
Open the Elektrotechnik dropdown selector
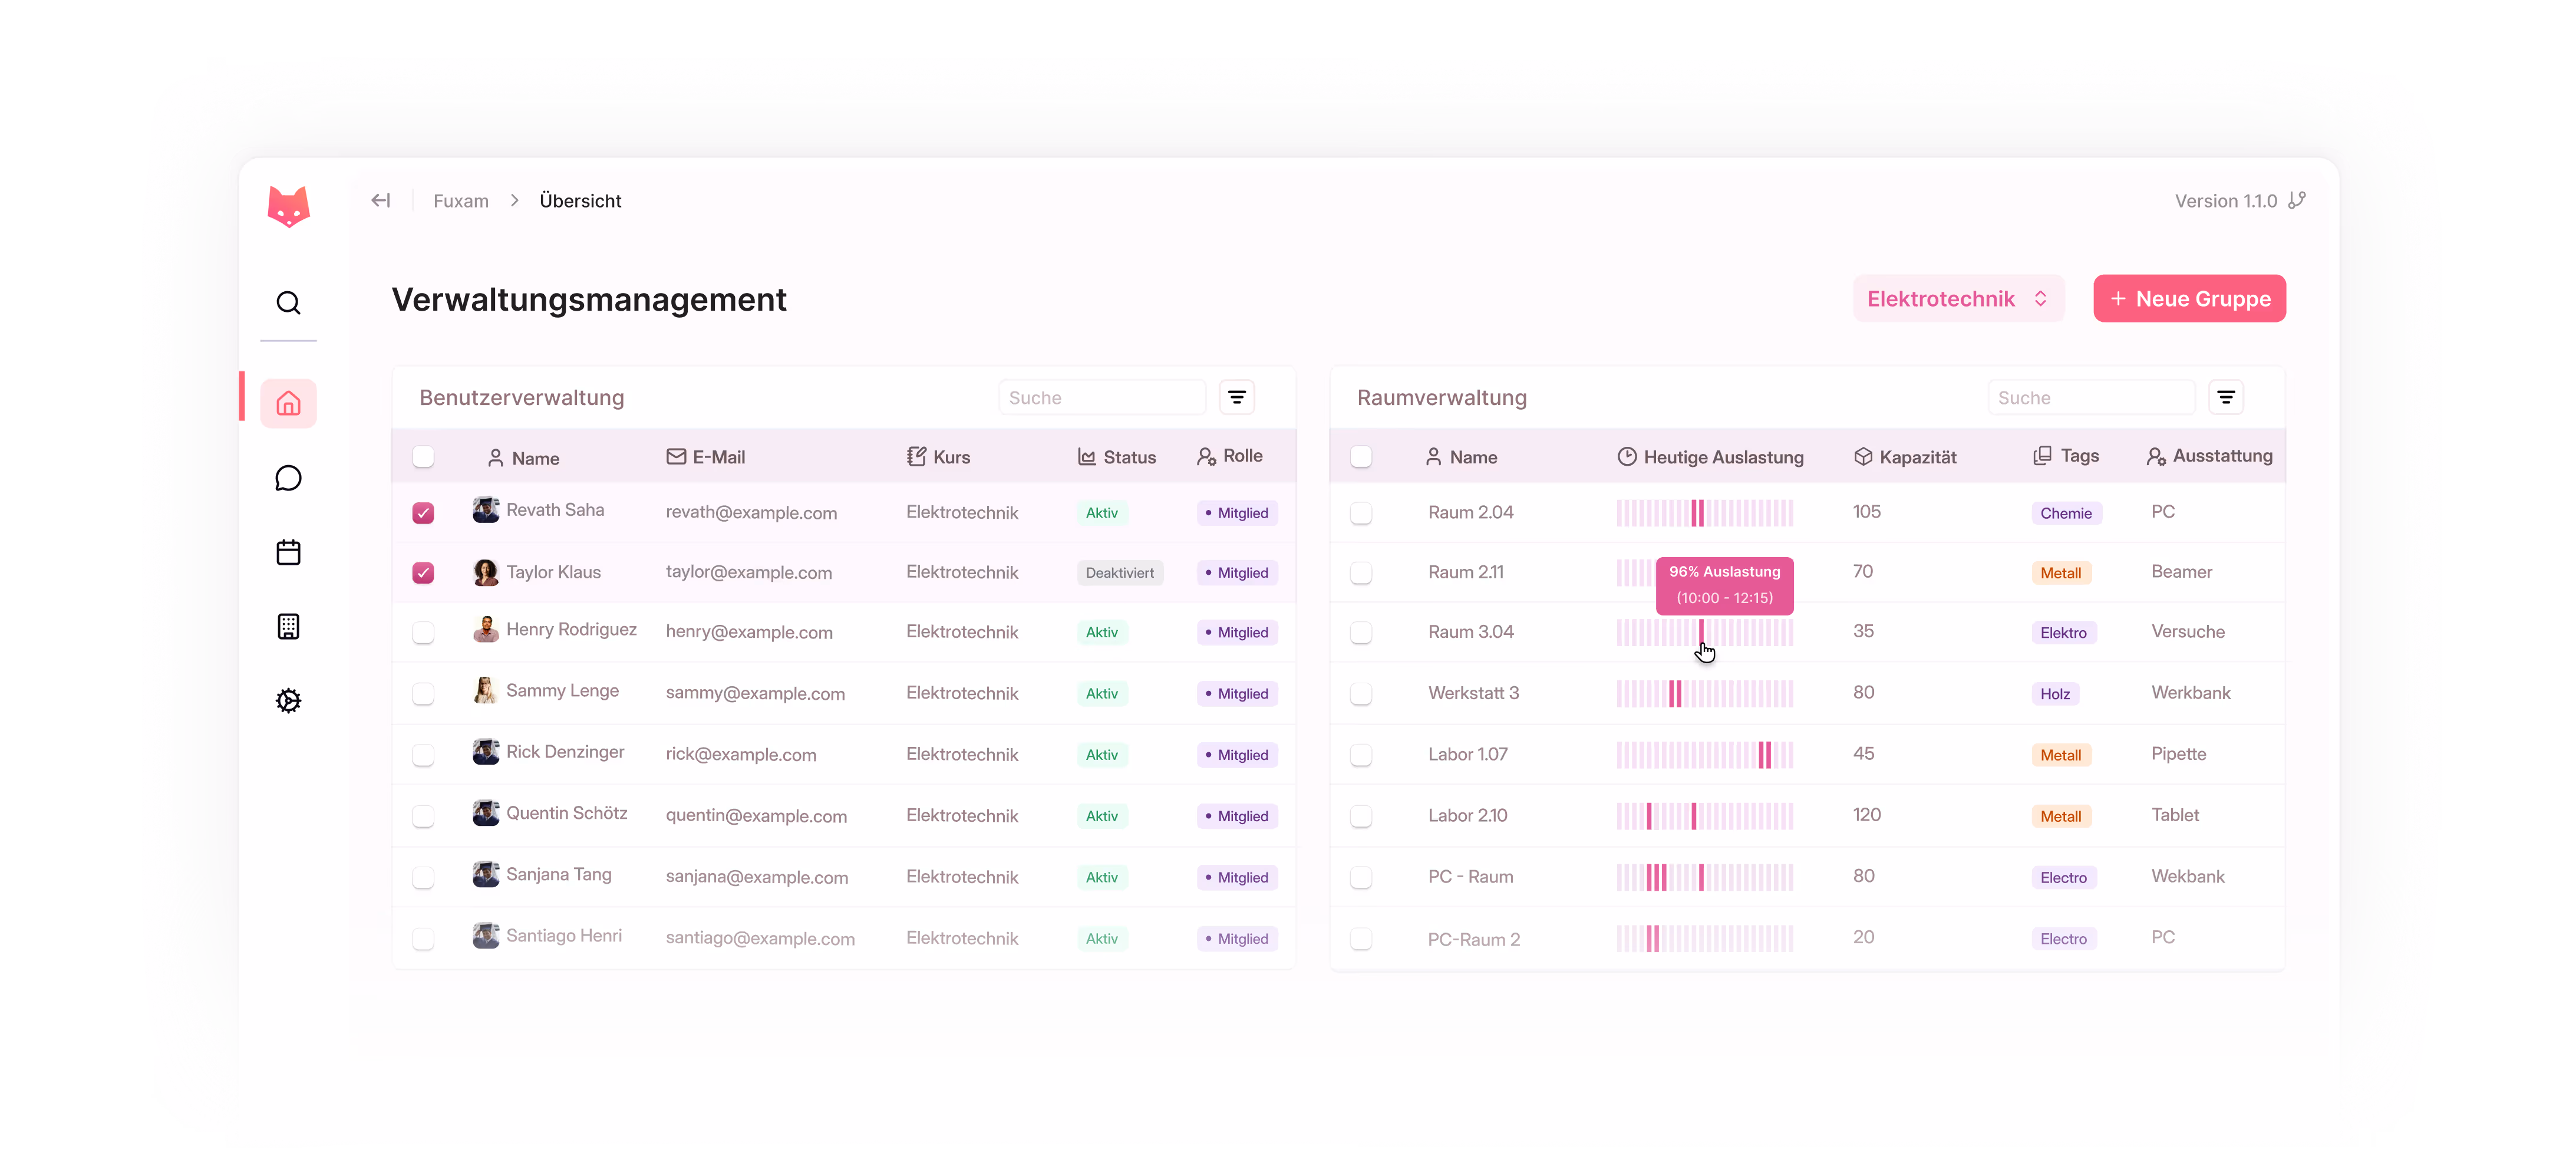1957,299
